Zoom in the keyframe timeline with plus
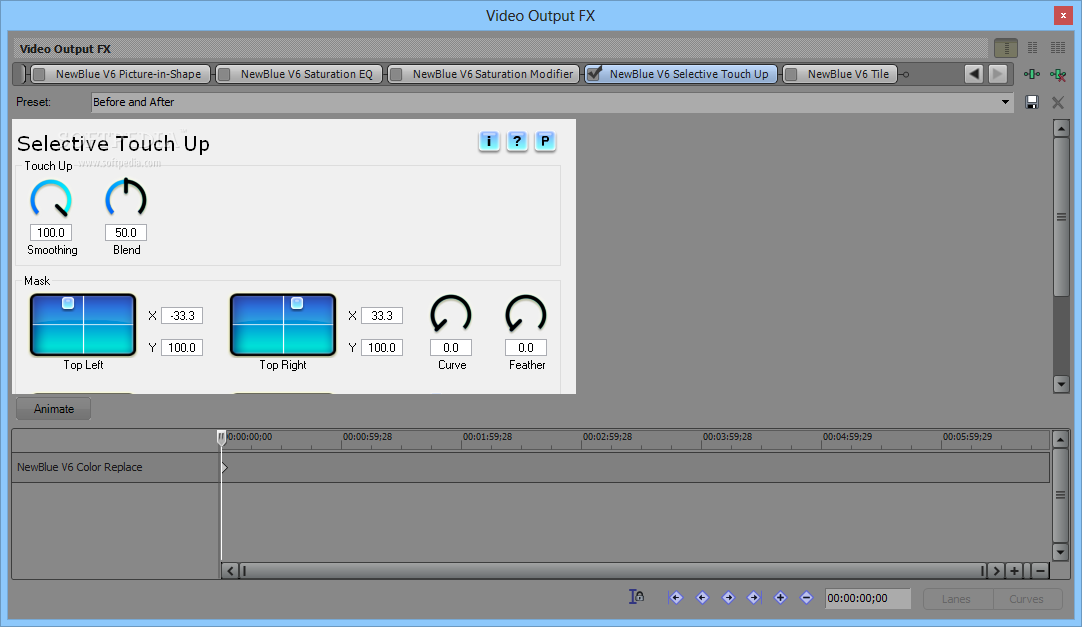The width and height of the screenshot is (1082, 627). tap(1014, 570)
